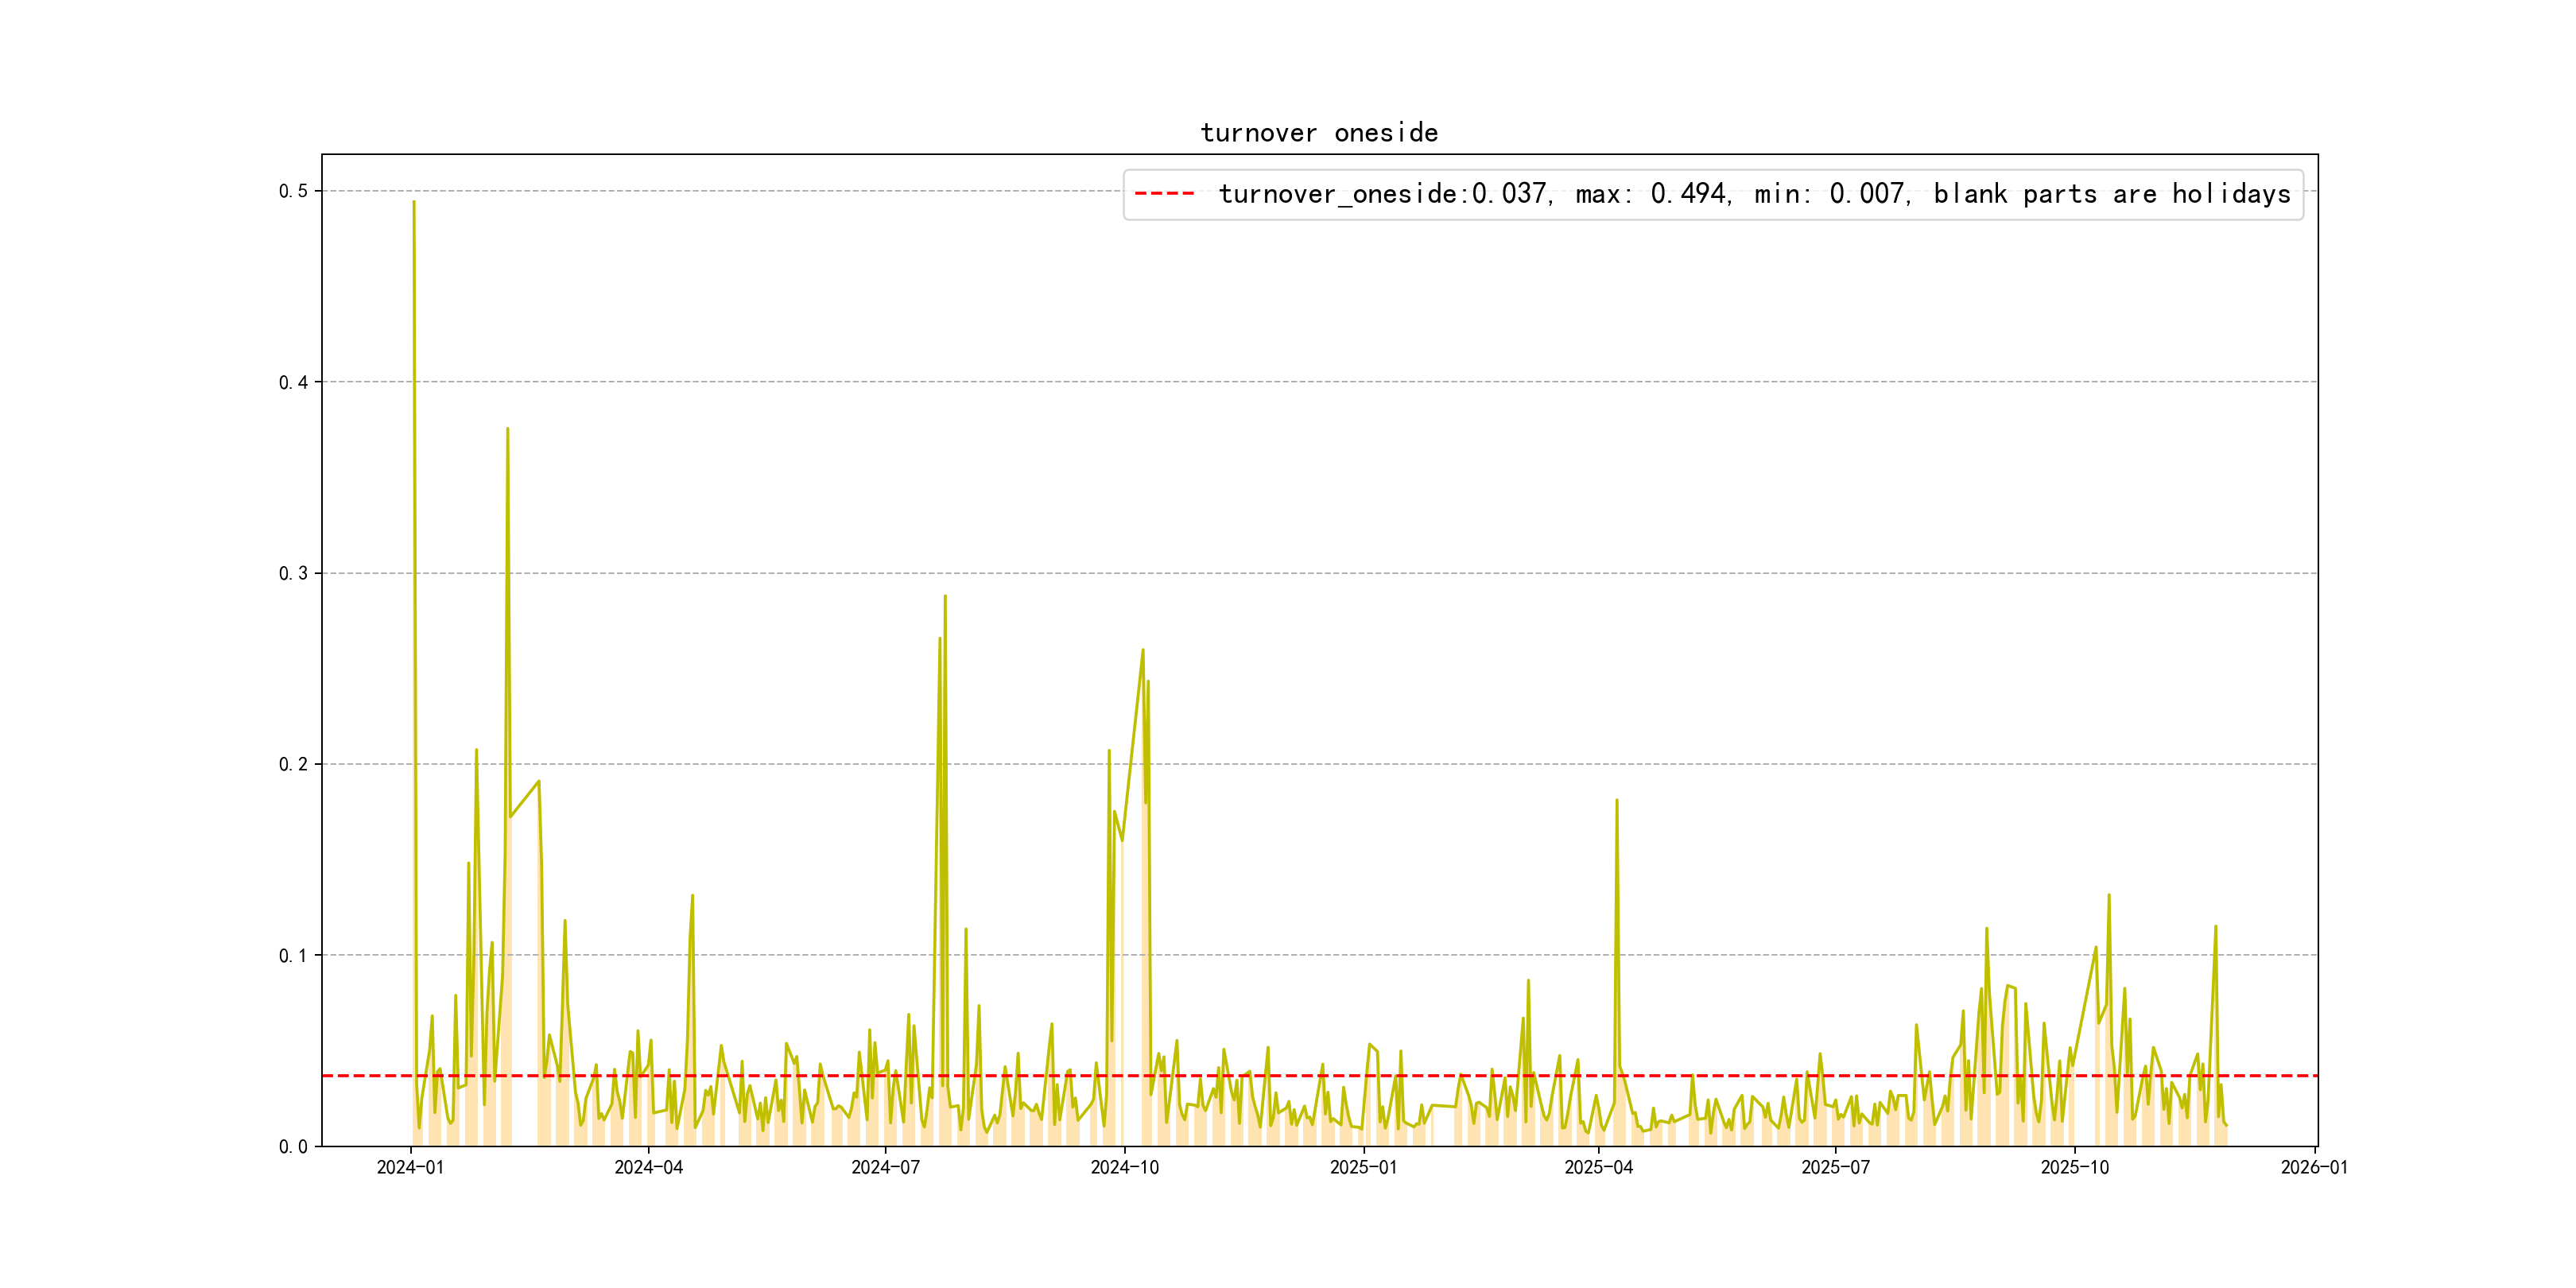Viewport: 2576px width, 1288px height.
Task: Select the 2025-10 x-axis tick label
Action: click(x=2074, y=1168)
